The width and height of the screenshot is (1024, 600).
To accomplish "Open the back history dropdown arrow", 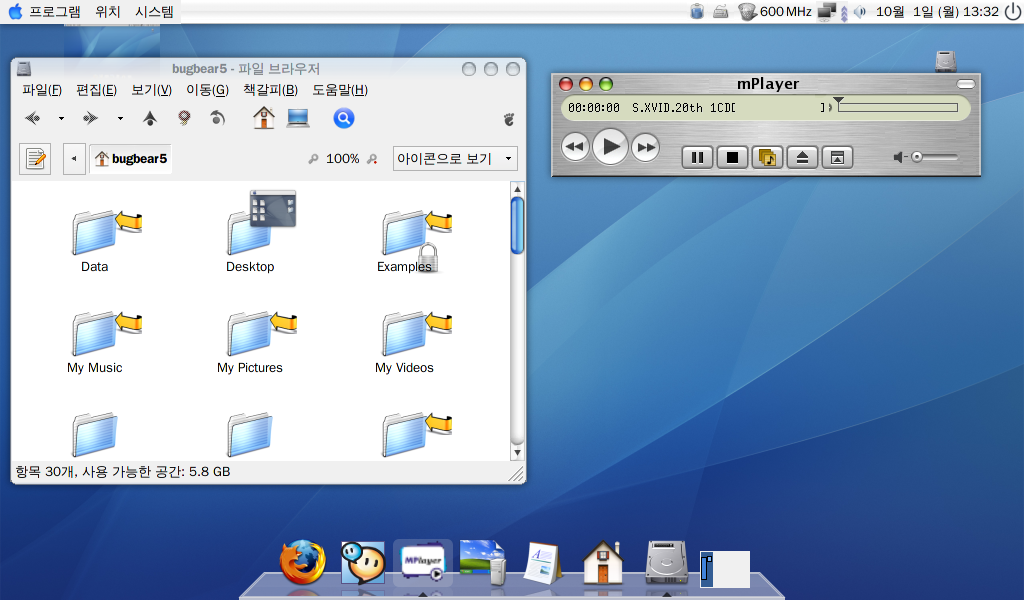I will (61, 118).
